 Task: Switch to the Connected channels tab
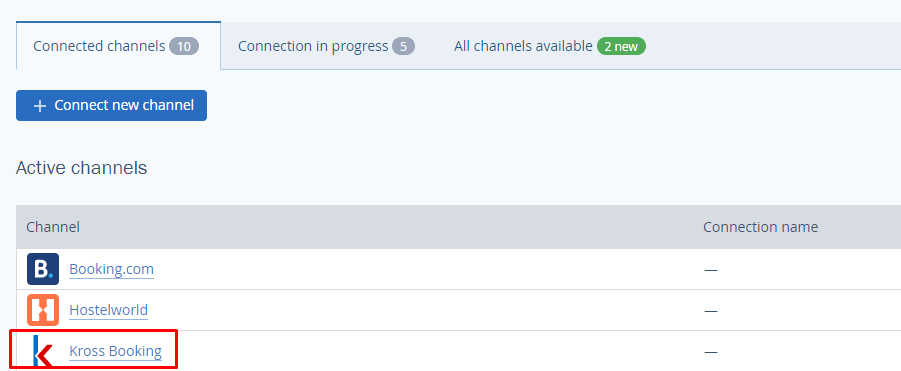pyautogui.click(x=118, y=46)
